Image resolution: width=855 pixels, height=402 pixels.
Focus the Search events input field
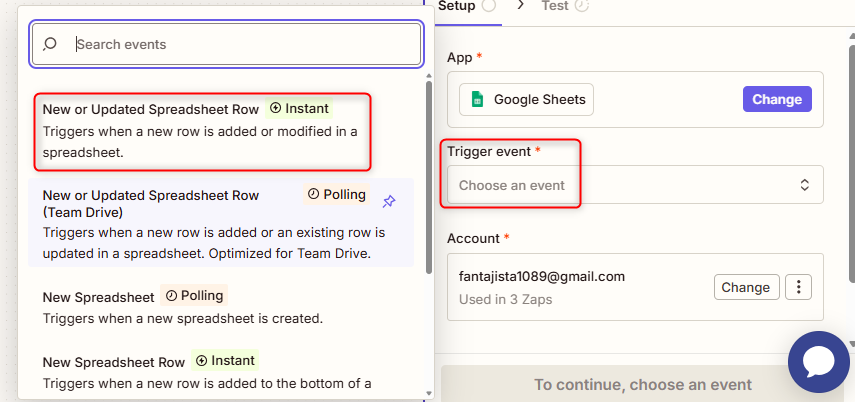pyautogui.click(x=240, y=45)
